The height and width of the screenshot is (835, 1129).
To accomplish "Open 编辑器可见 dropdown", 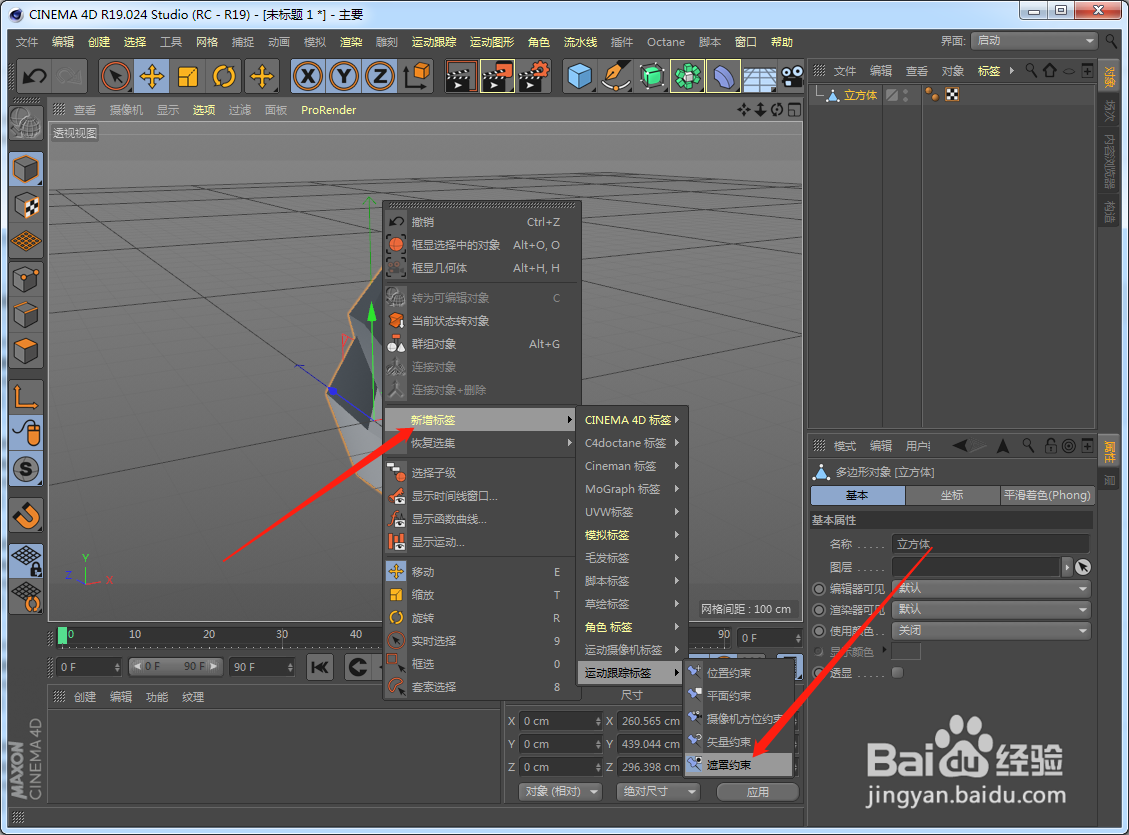I will pyautogui.click(x=991, y=588).
